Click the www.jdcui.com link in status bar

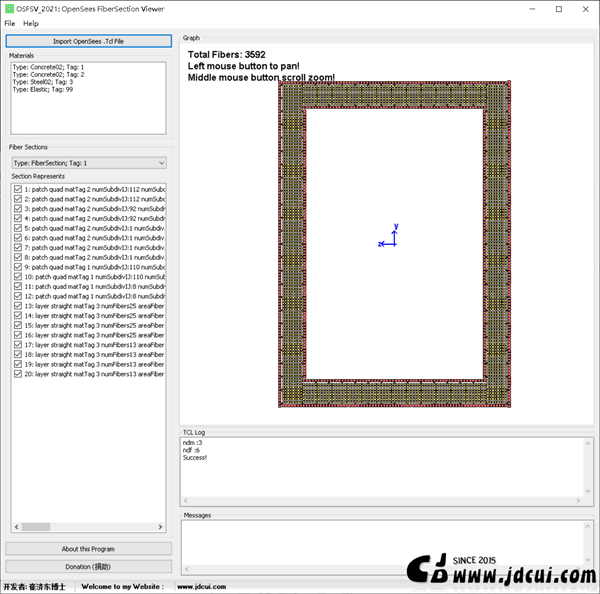click(x=201, y=587)
